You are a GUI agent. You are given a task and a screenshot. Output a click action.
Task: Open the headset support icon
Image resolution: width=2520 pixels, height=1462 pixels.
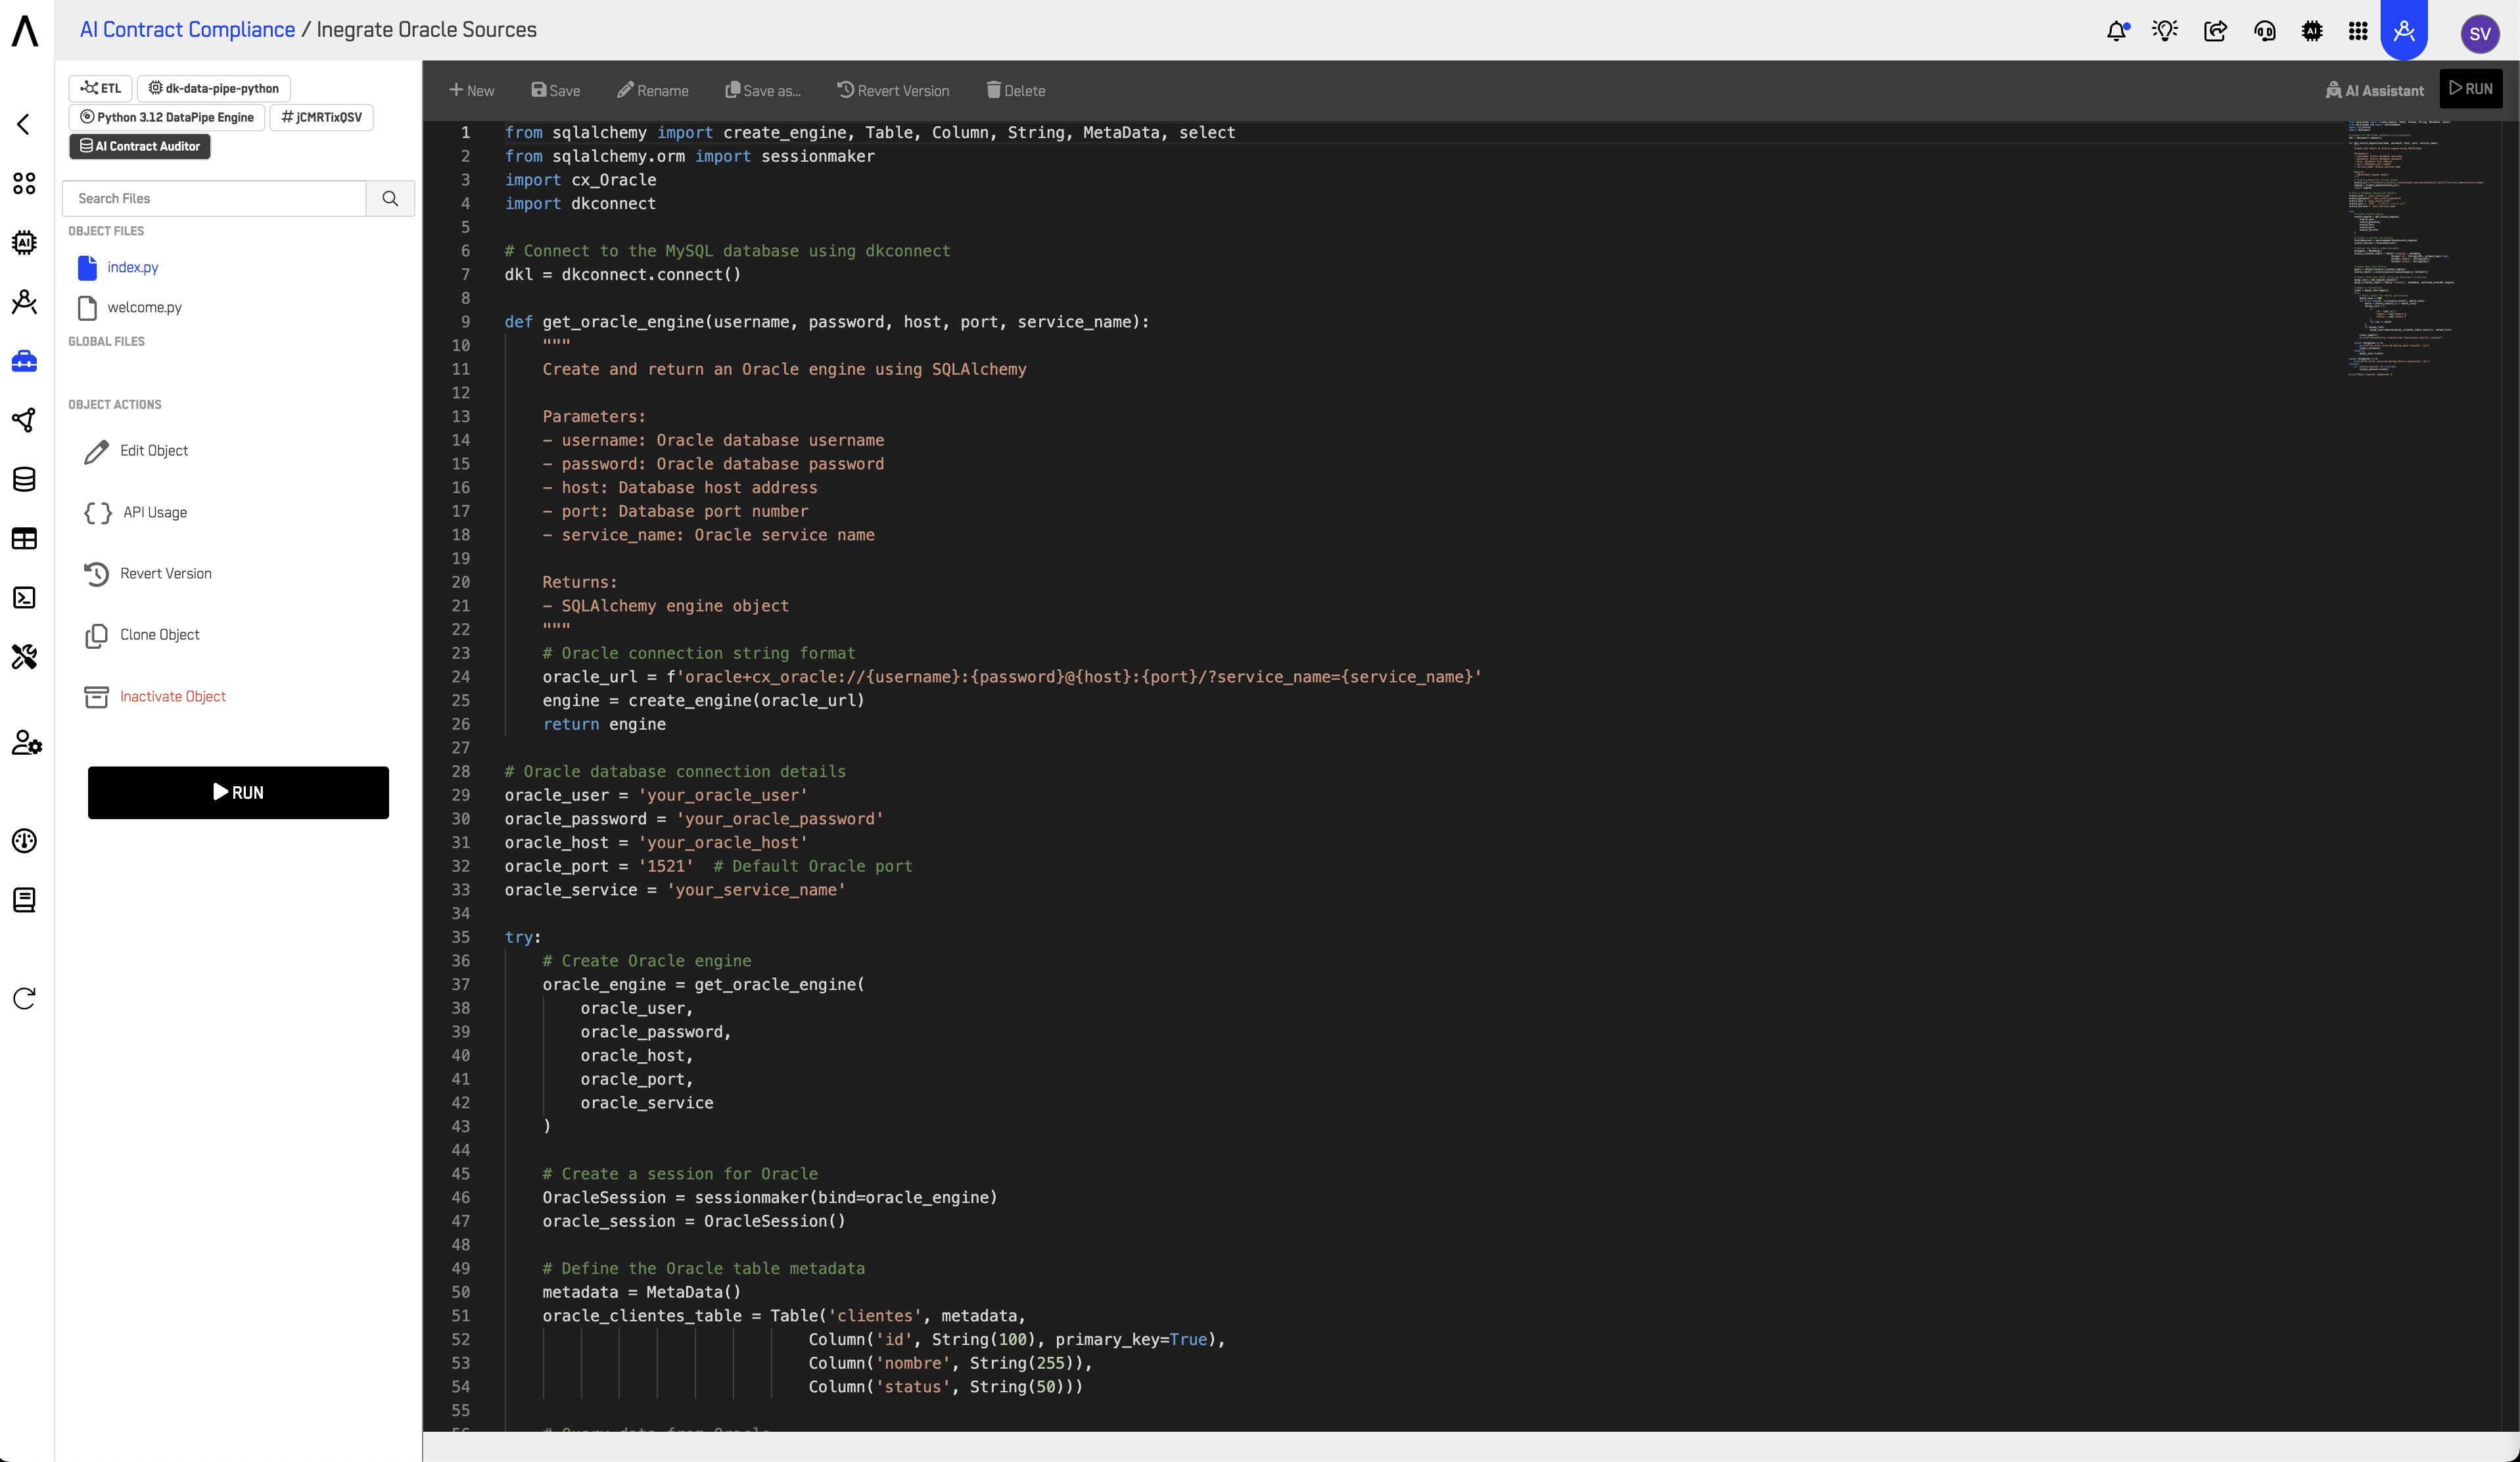2265,31
